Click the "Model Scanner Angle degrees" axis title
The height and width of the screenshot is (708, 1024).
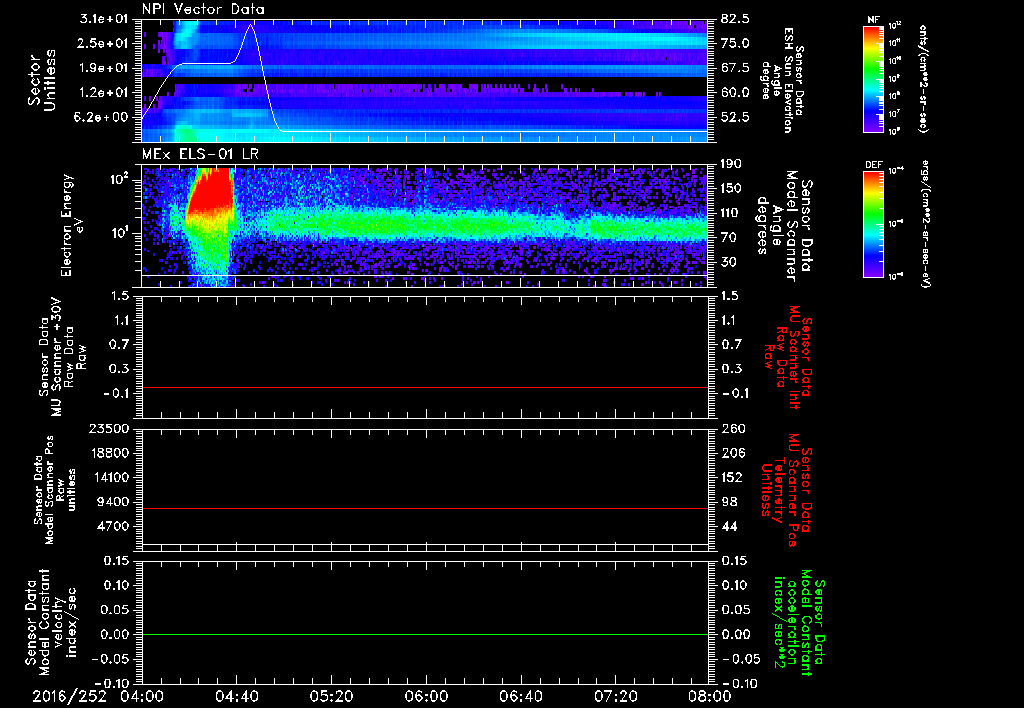784,227
